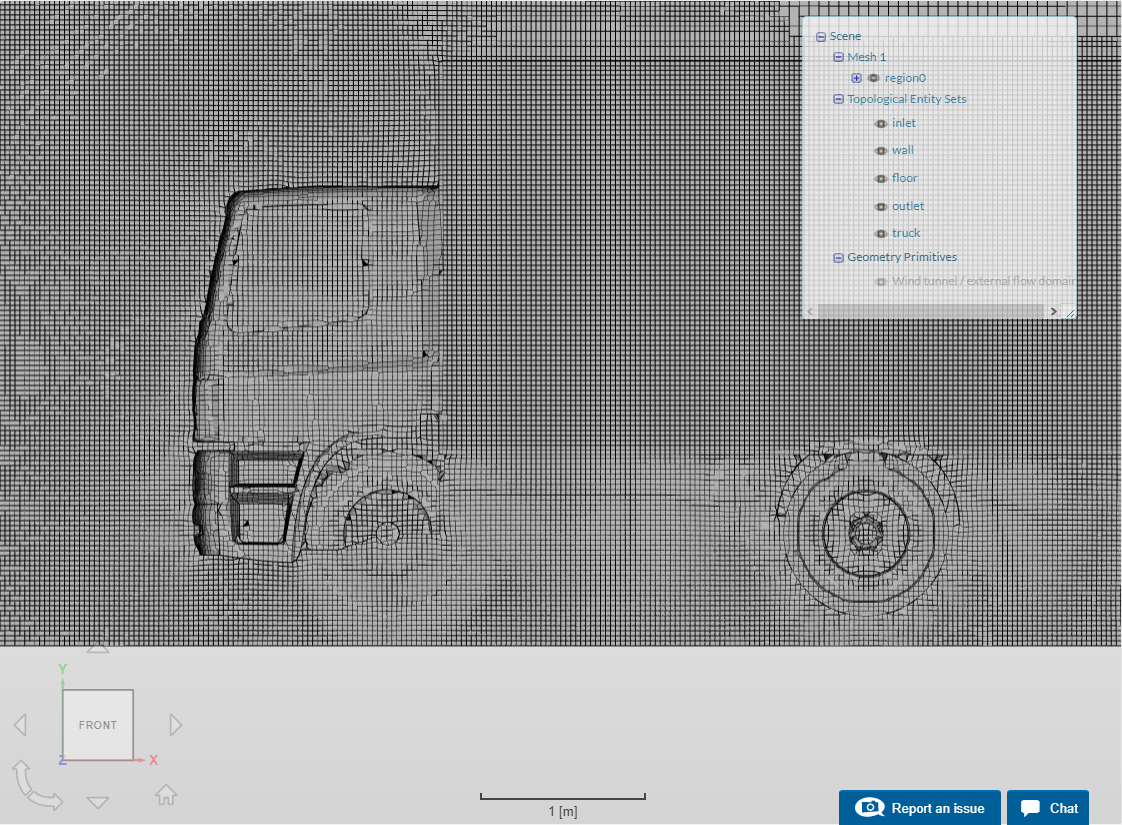This screenshot has width=1122, height=825.
Task: Click the FRONT face of orientation cube
Action: (x=98, y=725)
